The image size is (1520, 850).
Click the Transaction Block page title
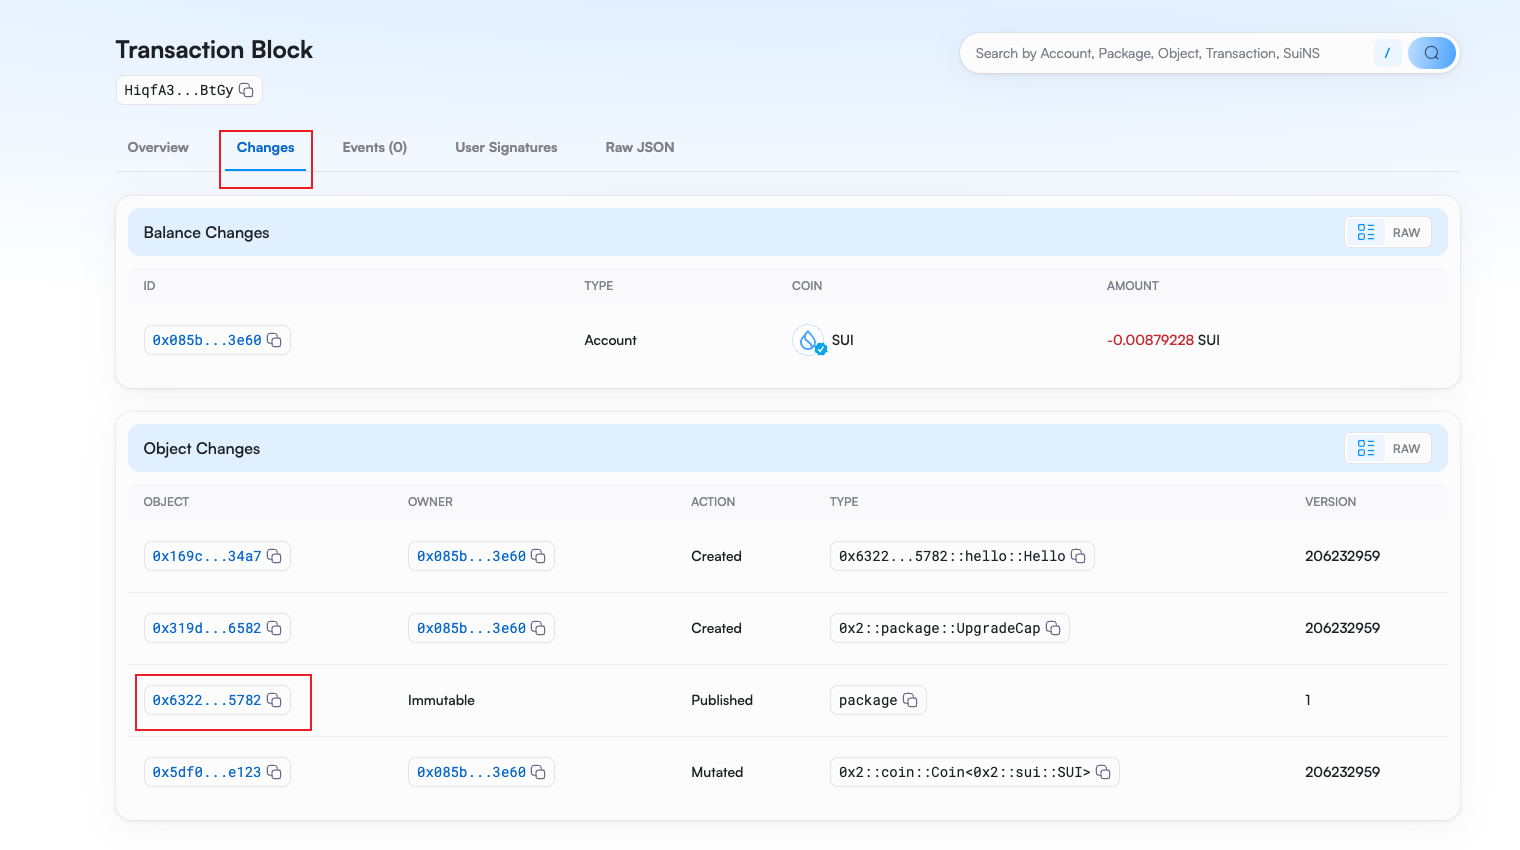214,50
